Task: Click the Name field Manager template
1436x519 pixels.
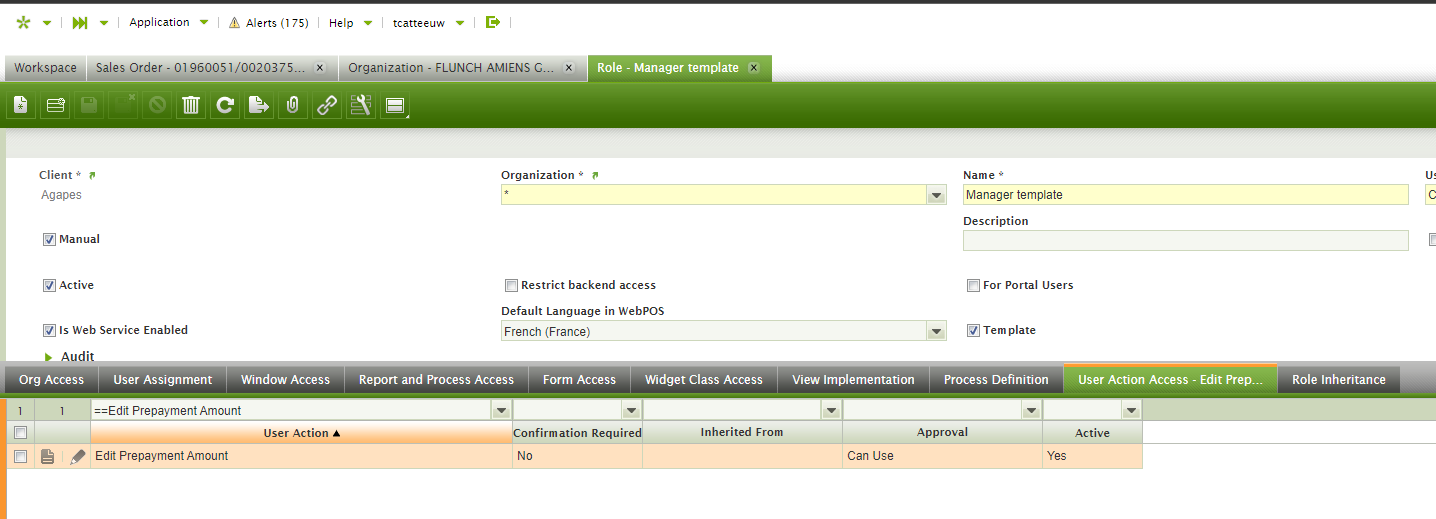Action: 1185,195
